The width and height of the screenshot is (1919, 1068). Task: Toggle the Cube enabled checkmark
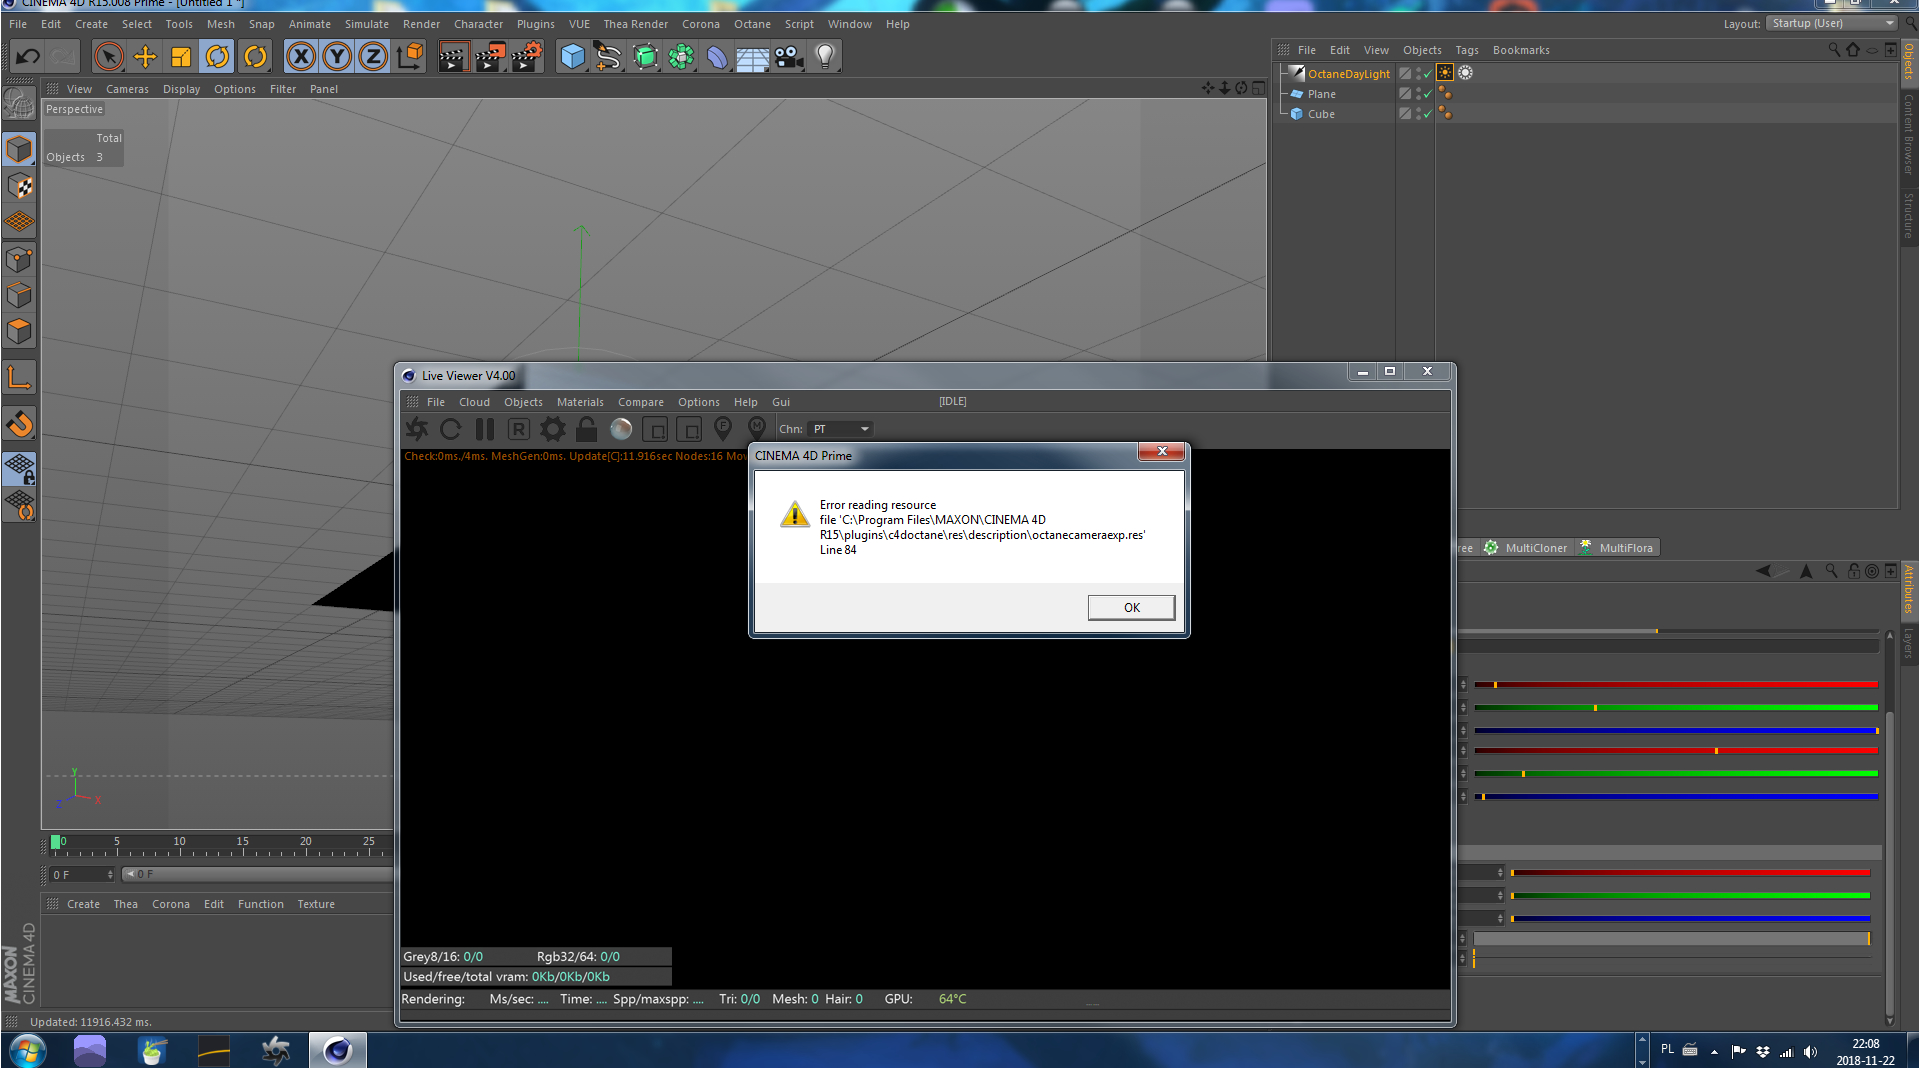pos(1427,114)
